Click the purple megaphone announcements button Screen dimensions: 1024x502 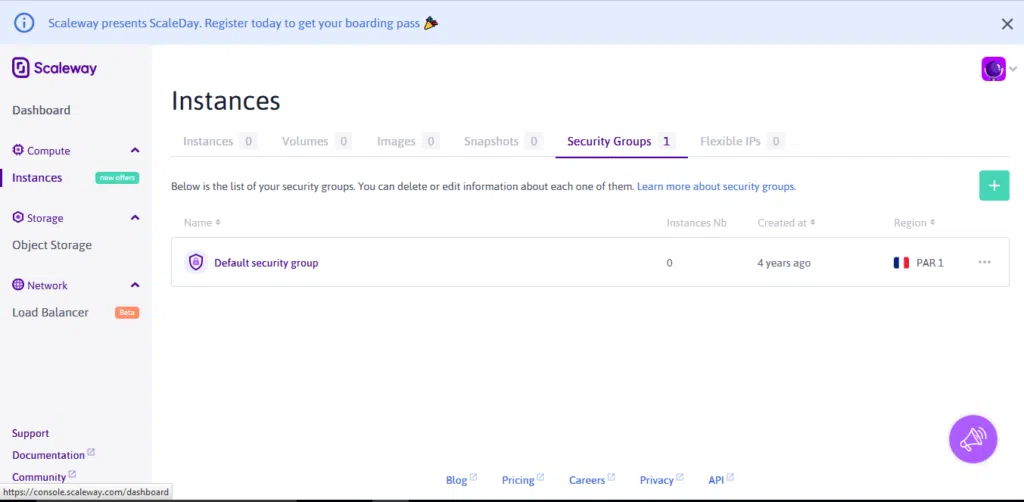pos(972,439)
